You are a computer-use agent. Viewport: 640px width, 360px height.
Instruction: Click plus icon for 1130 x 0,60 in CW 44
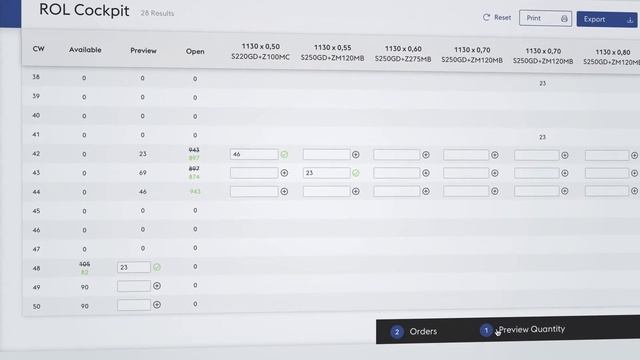426,191
